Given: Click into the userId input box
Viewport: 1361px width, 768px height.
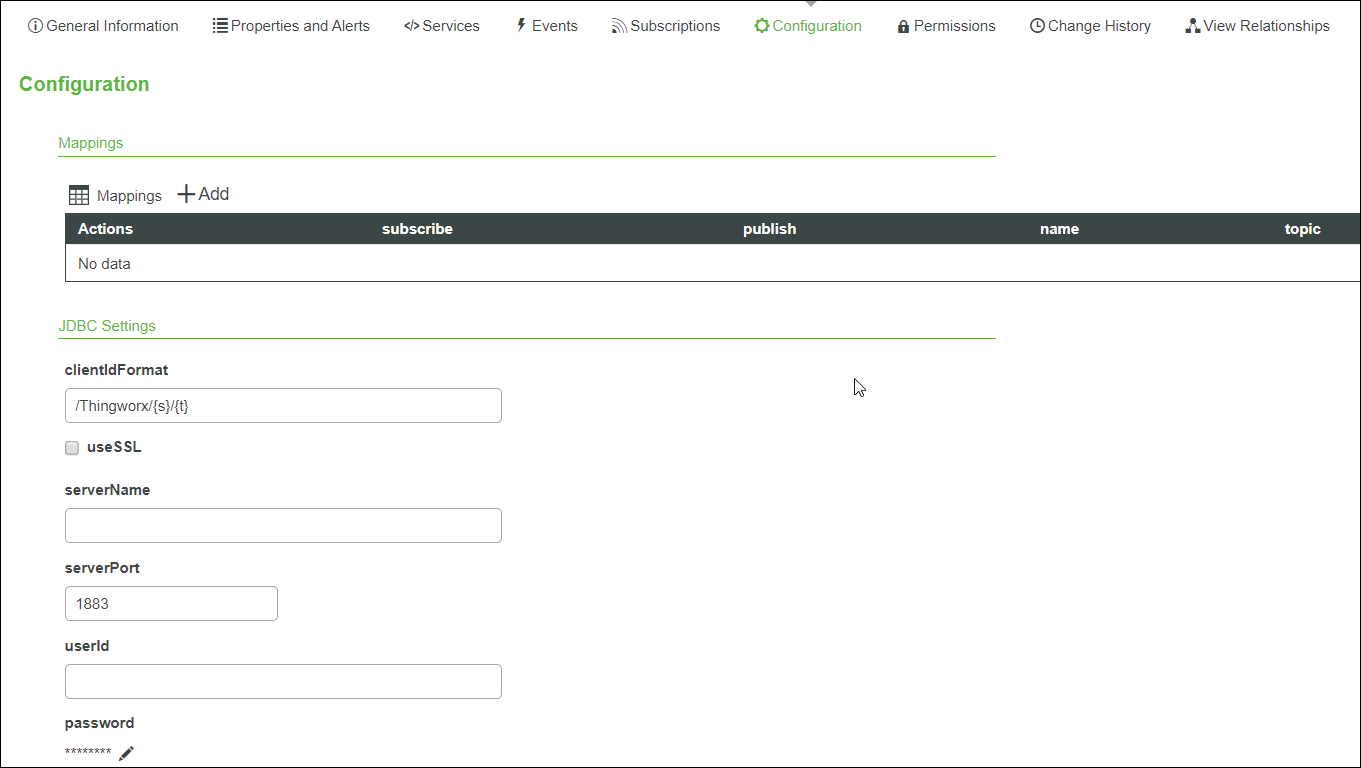Looking at the screenshot, I should (x=283, y=682).
